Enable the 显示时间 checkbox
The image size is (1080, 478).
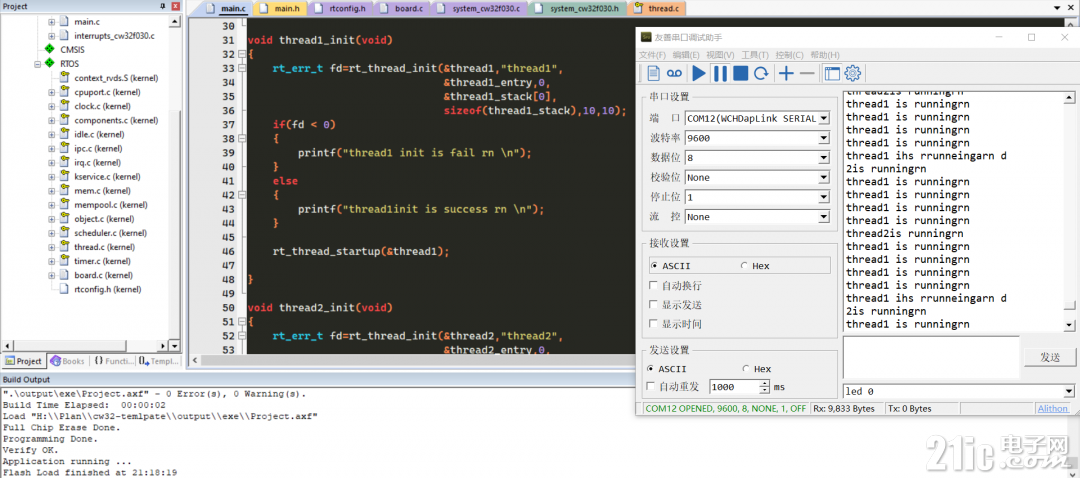(654, 324)
